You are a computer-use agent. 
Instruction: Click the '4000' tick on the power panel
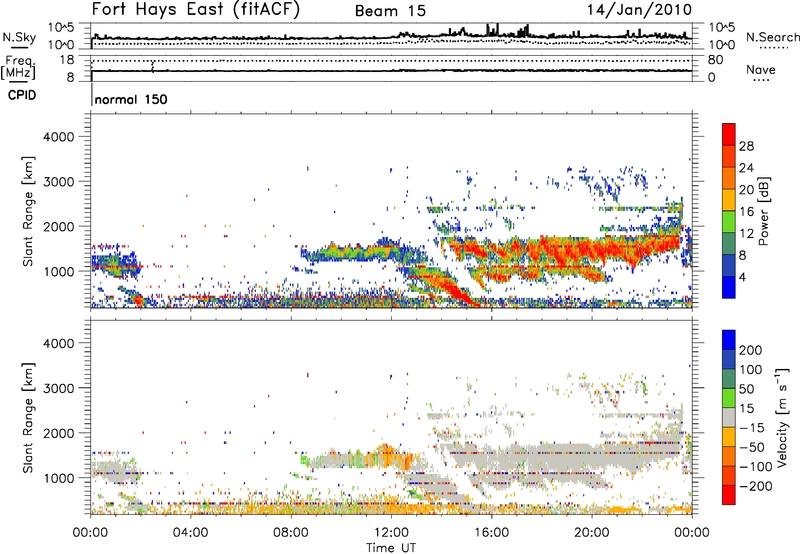click(58, 137)
